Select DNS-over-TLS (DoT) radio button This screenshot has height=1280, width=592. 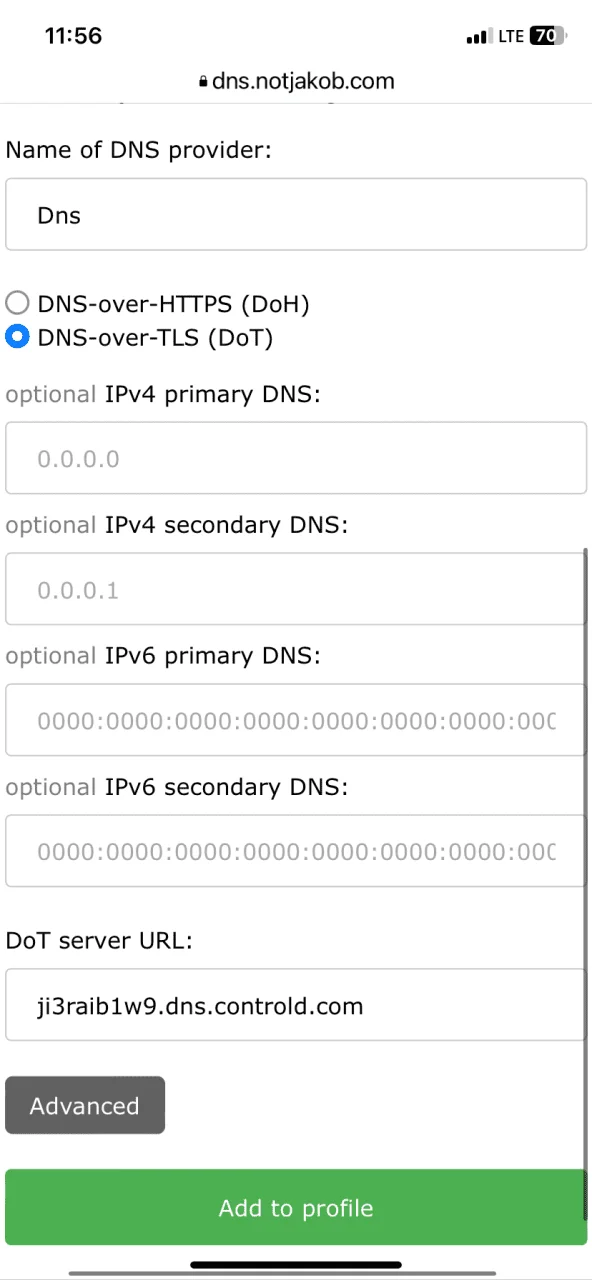click(x=17, y=337)
